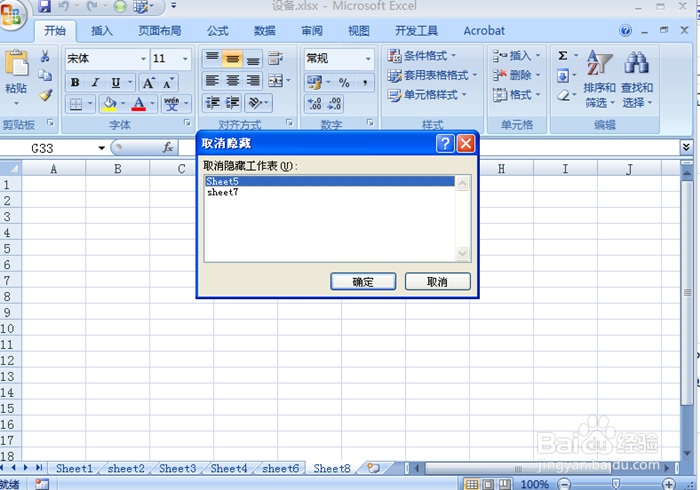
Task: Increase indent icon
Action: click(x=232, y=103)
